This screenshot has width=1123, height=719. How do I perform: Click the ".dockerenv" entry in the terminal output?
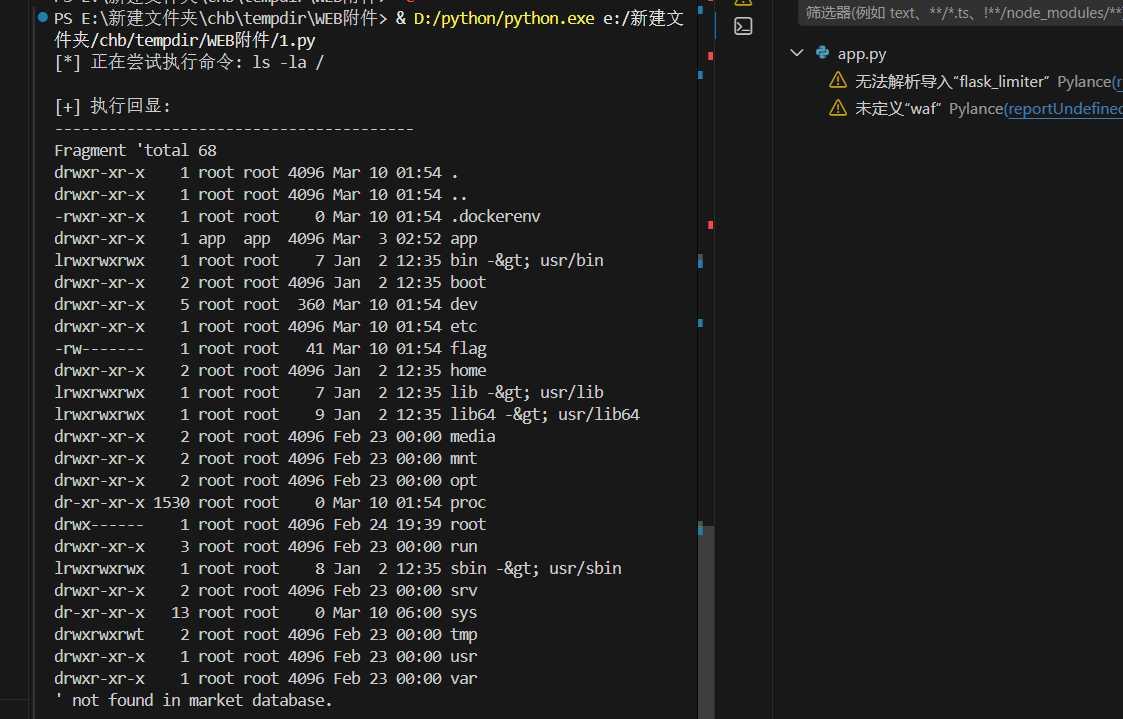495,216
